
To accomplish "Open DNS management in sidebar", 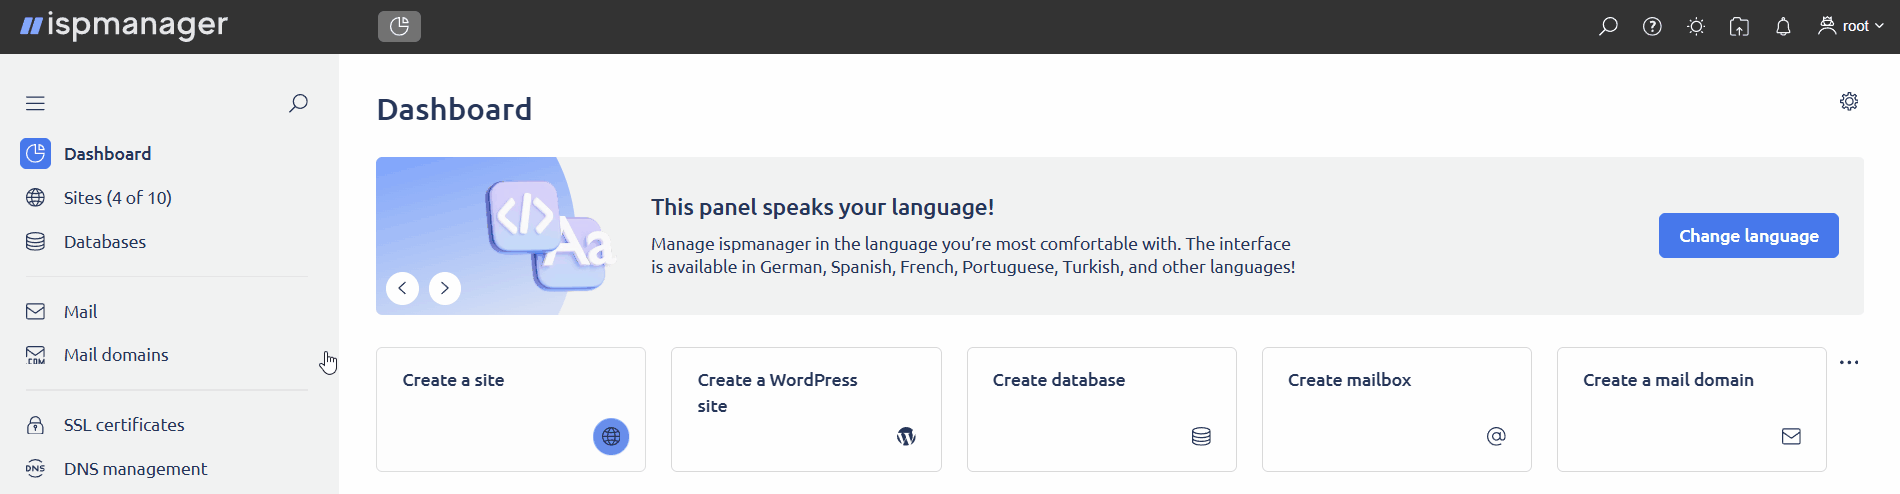I will pyautogui.click(x=135, y=469).
